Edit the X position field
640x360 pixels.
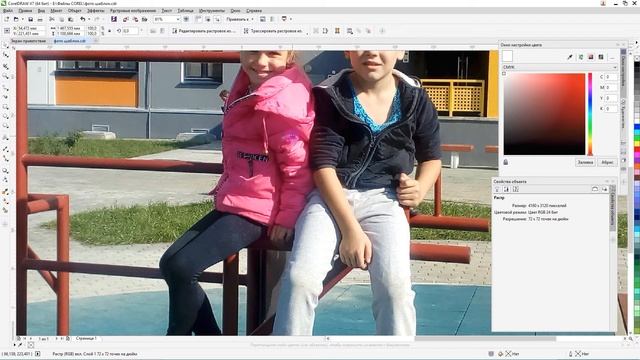29,28
